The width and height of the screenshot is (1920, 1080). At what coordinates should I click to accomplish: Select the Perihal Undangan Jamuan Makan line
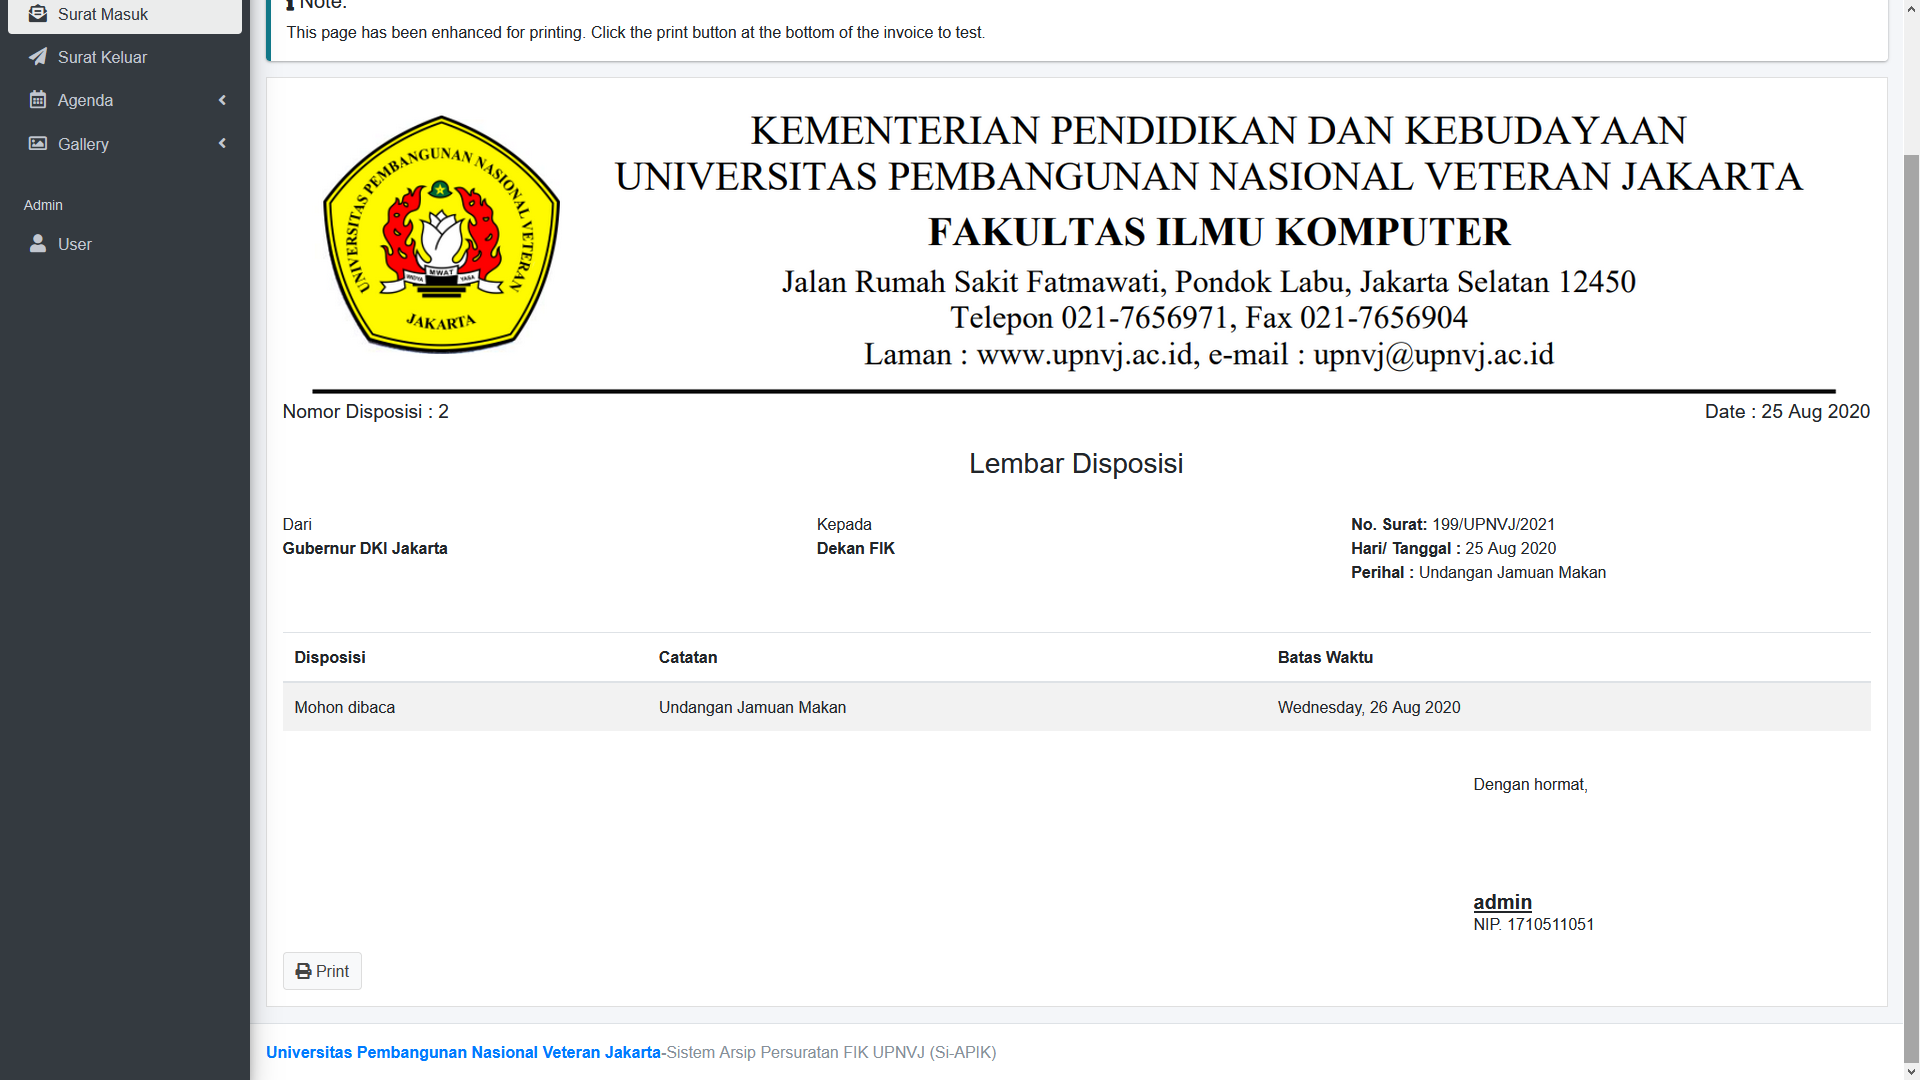(x=1478, y=573)
